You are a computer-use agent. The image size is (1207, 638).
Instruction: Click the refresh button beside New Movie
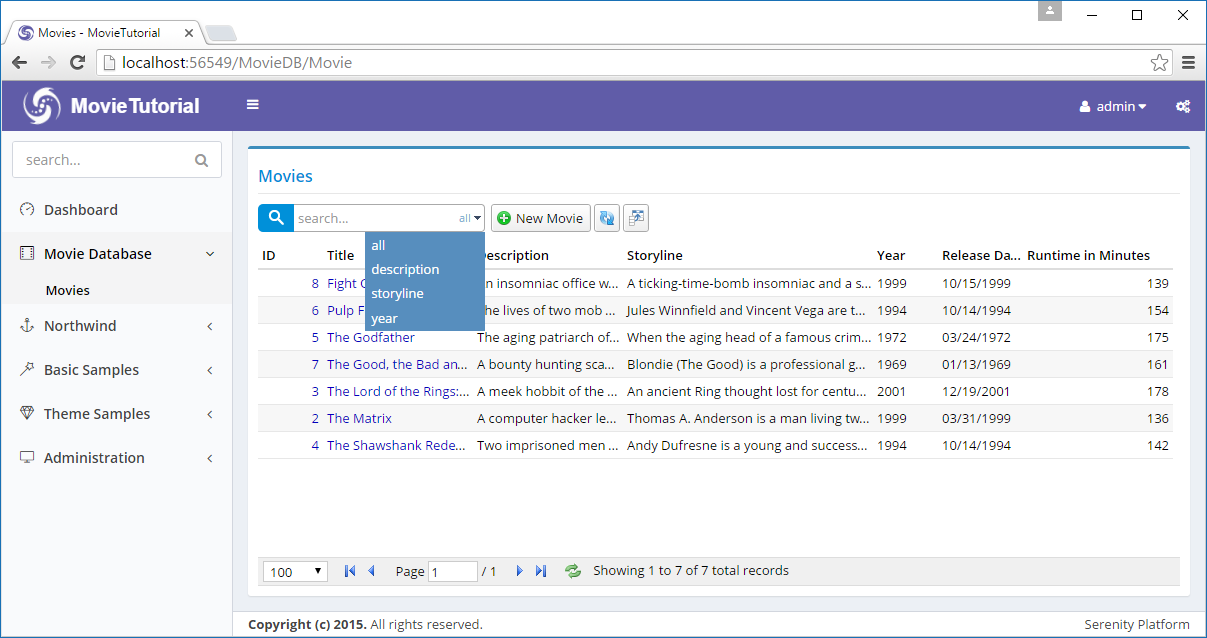coord(607,218)
